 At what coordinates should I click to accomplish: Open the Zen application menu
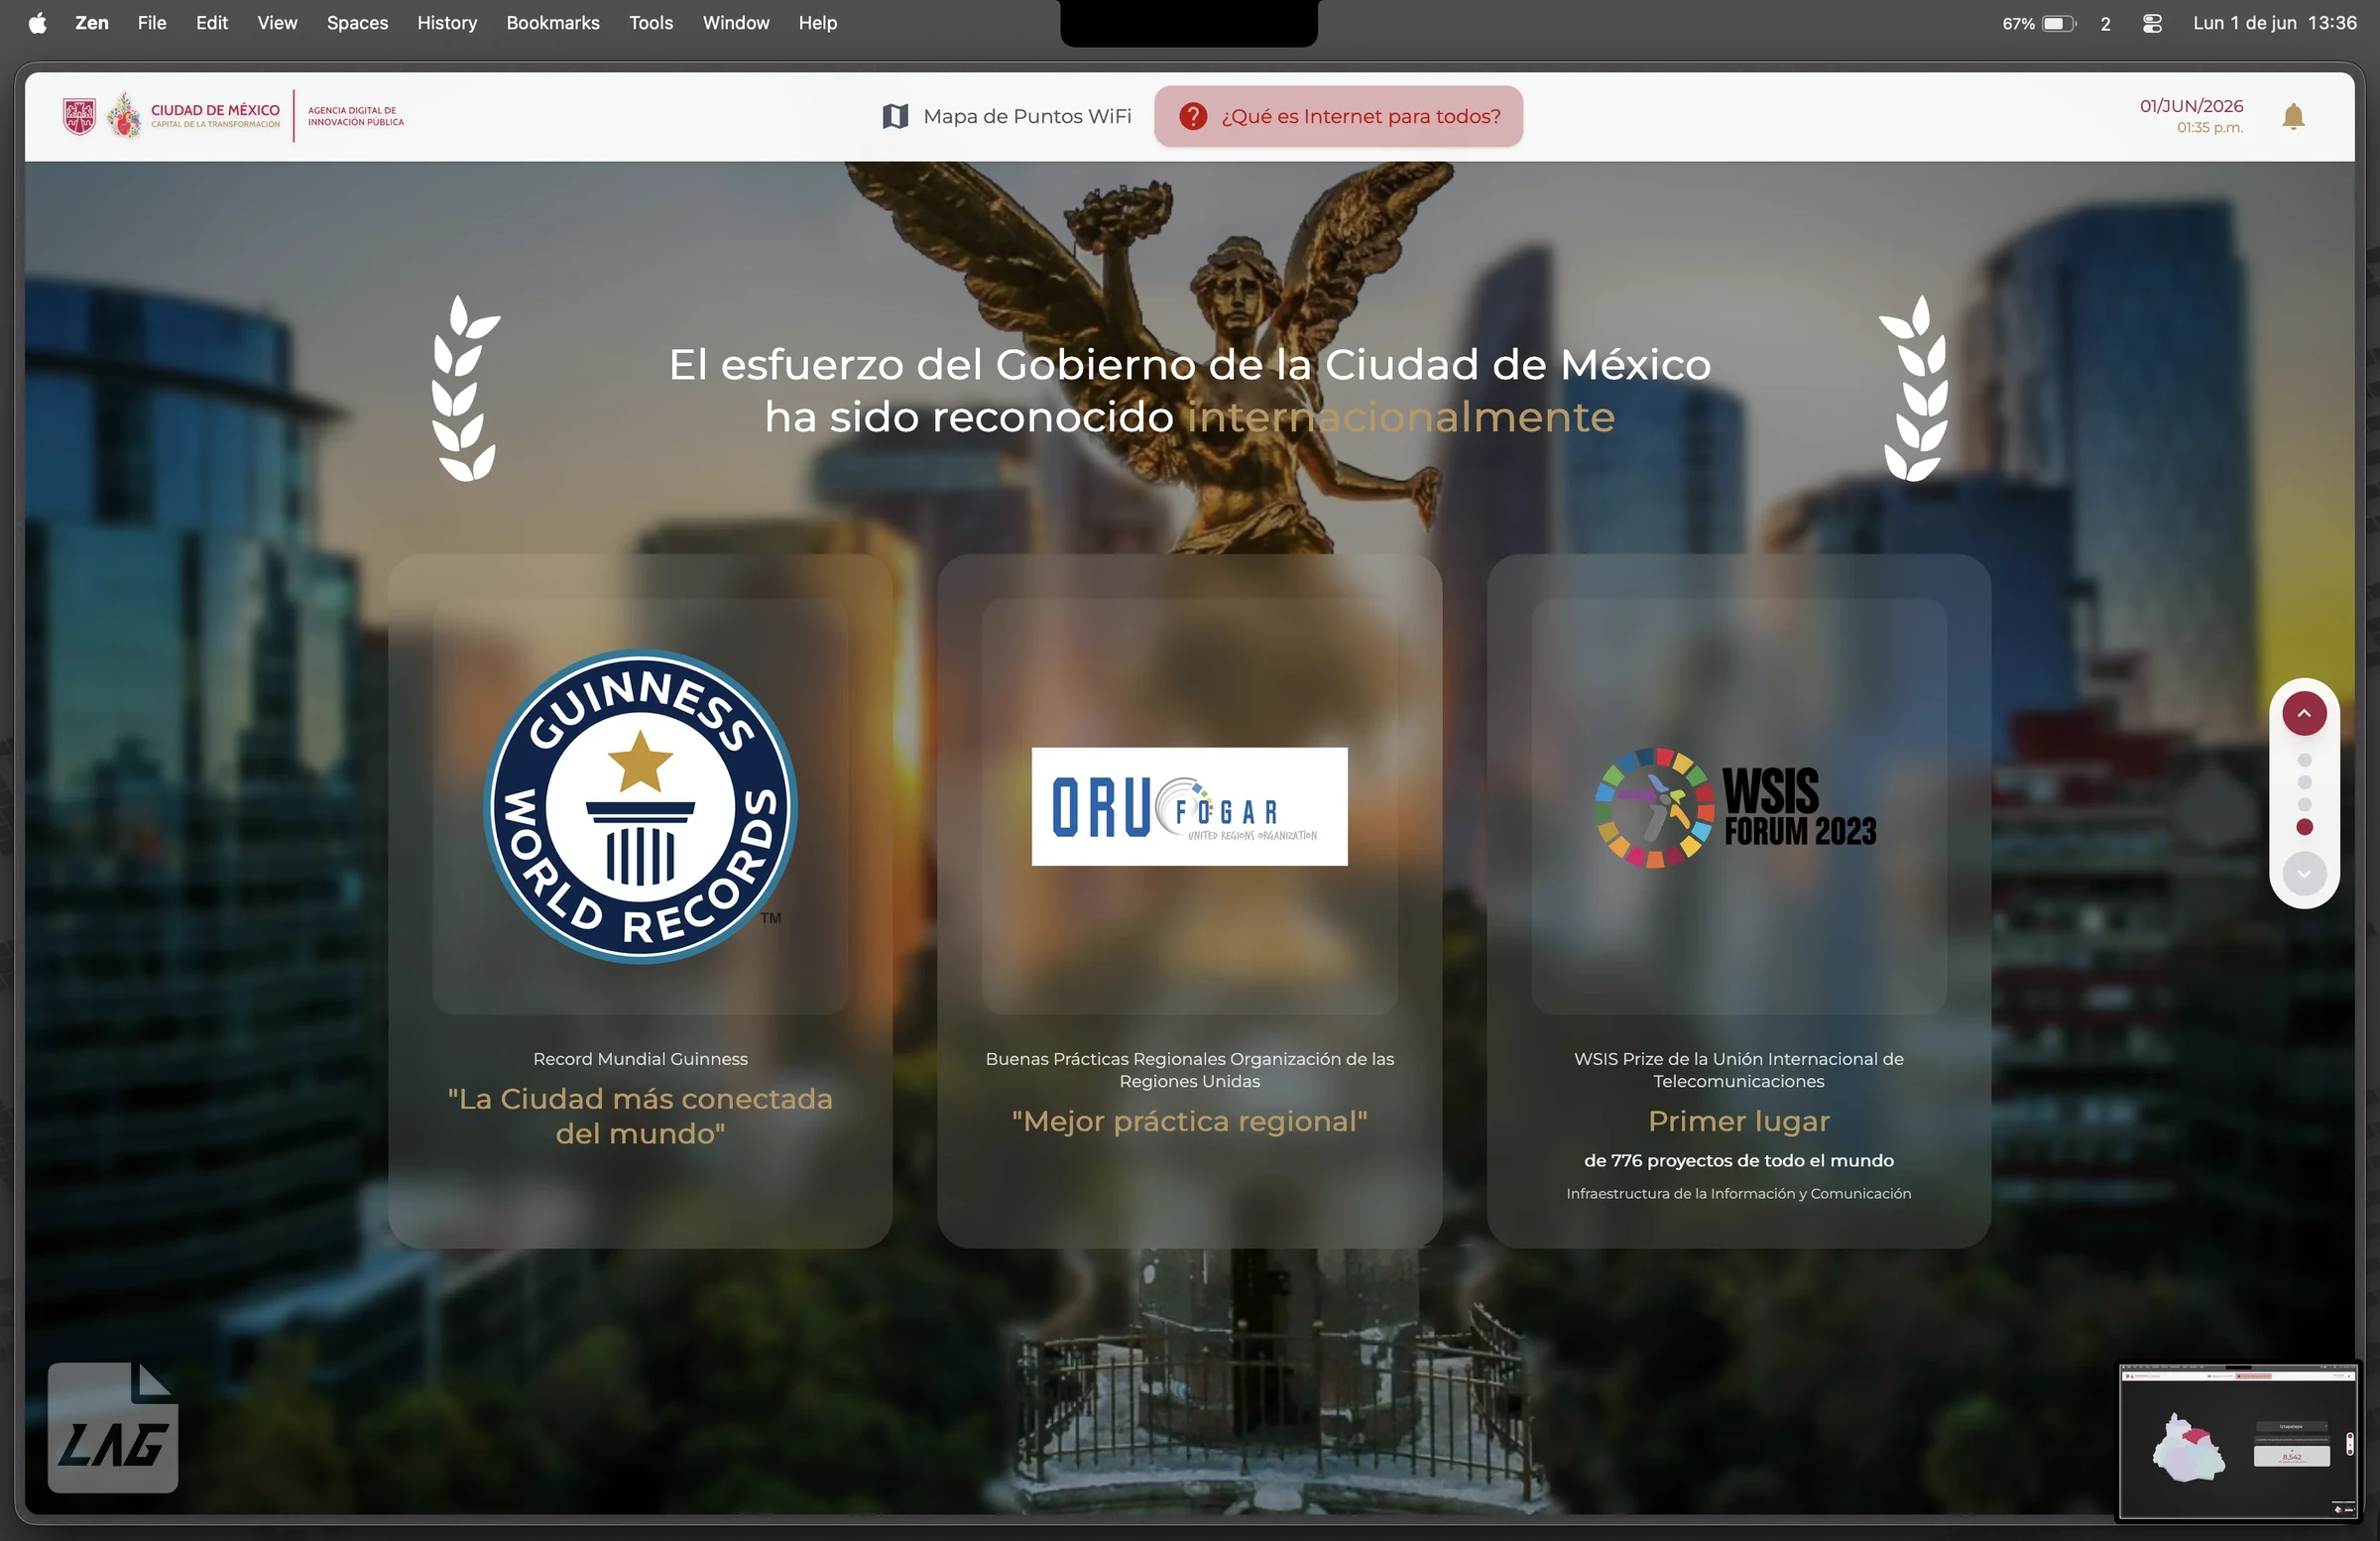pos(92,23)
